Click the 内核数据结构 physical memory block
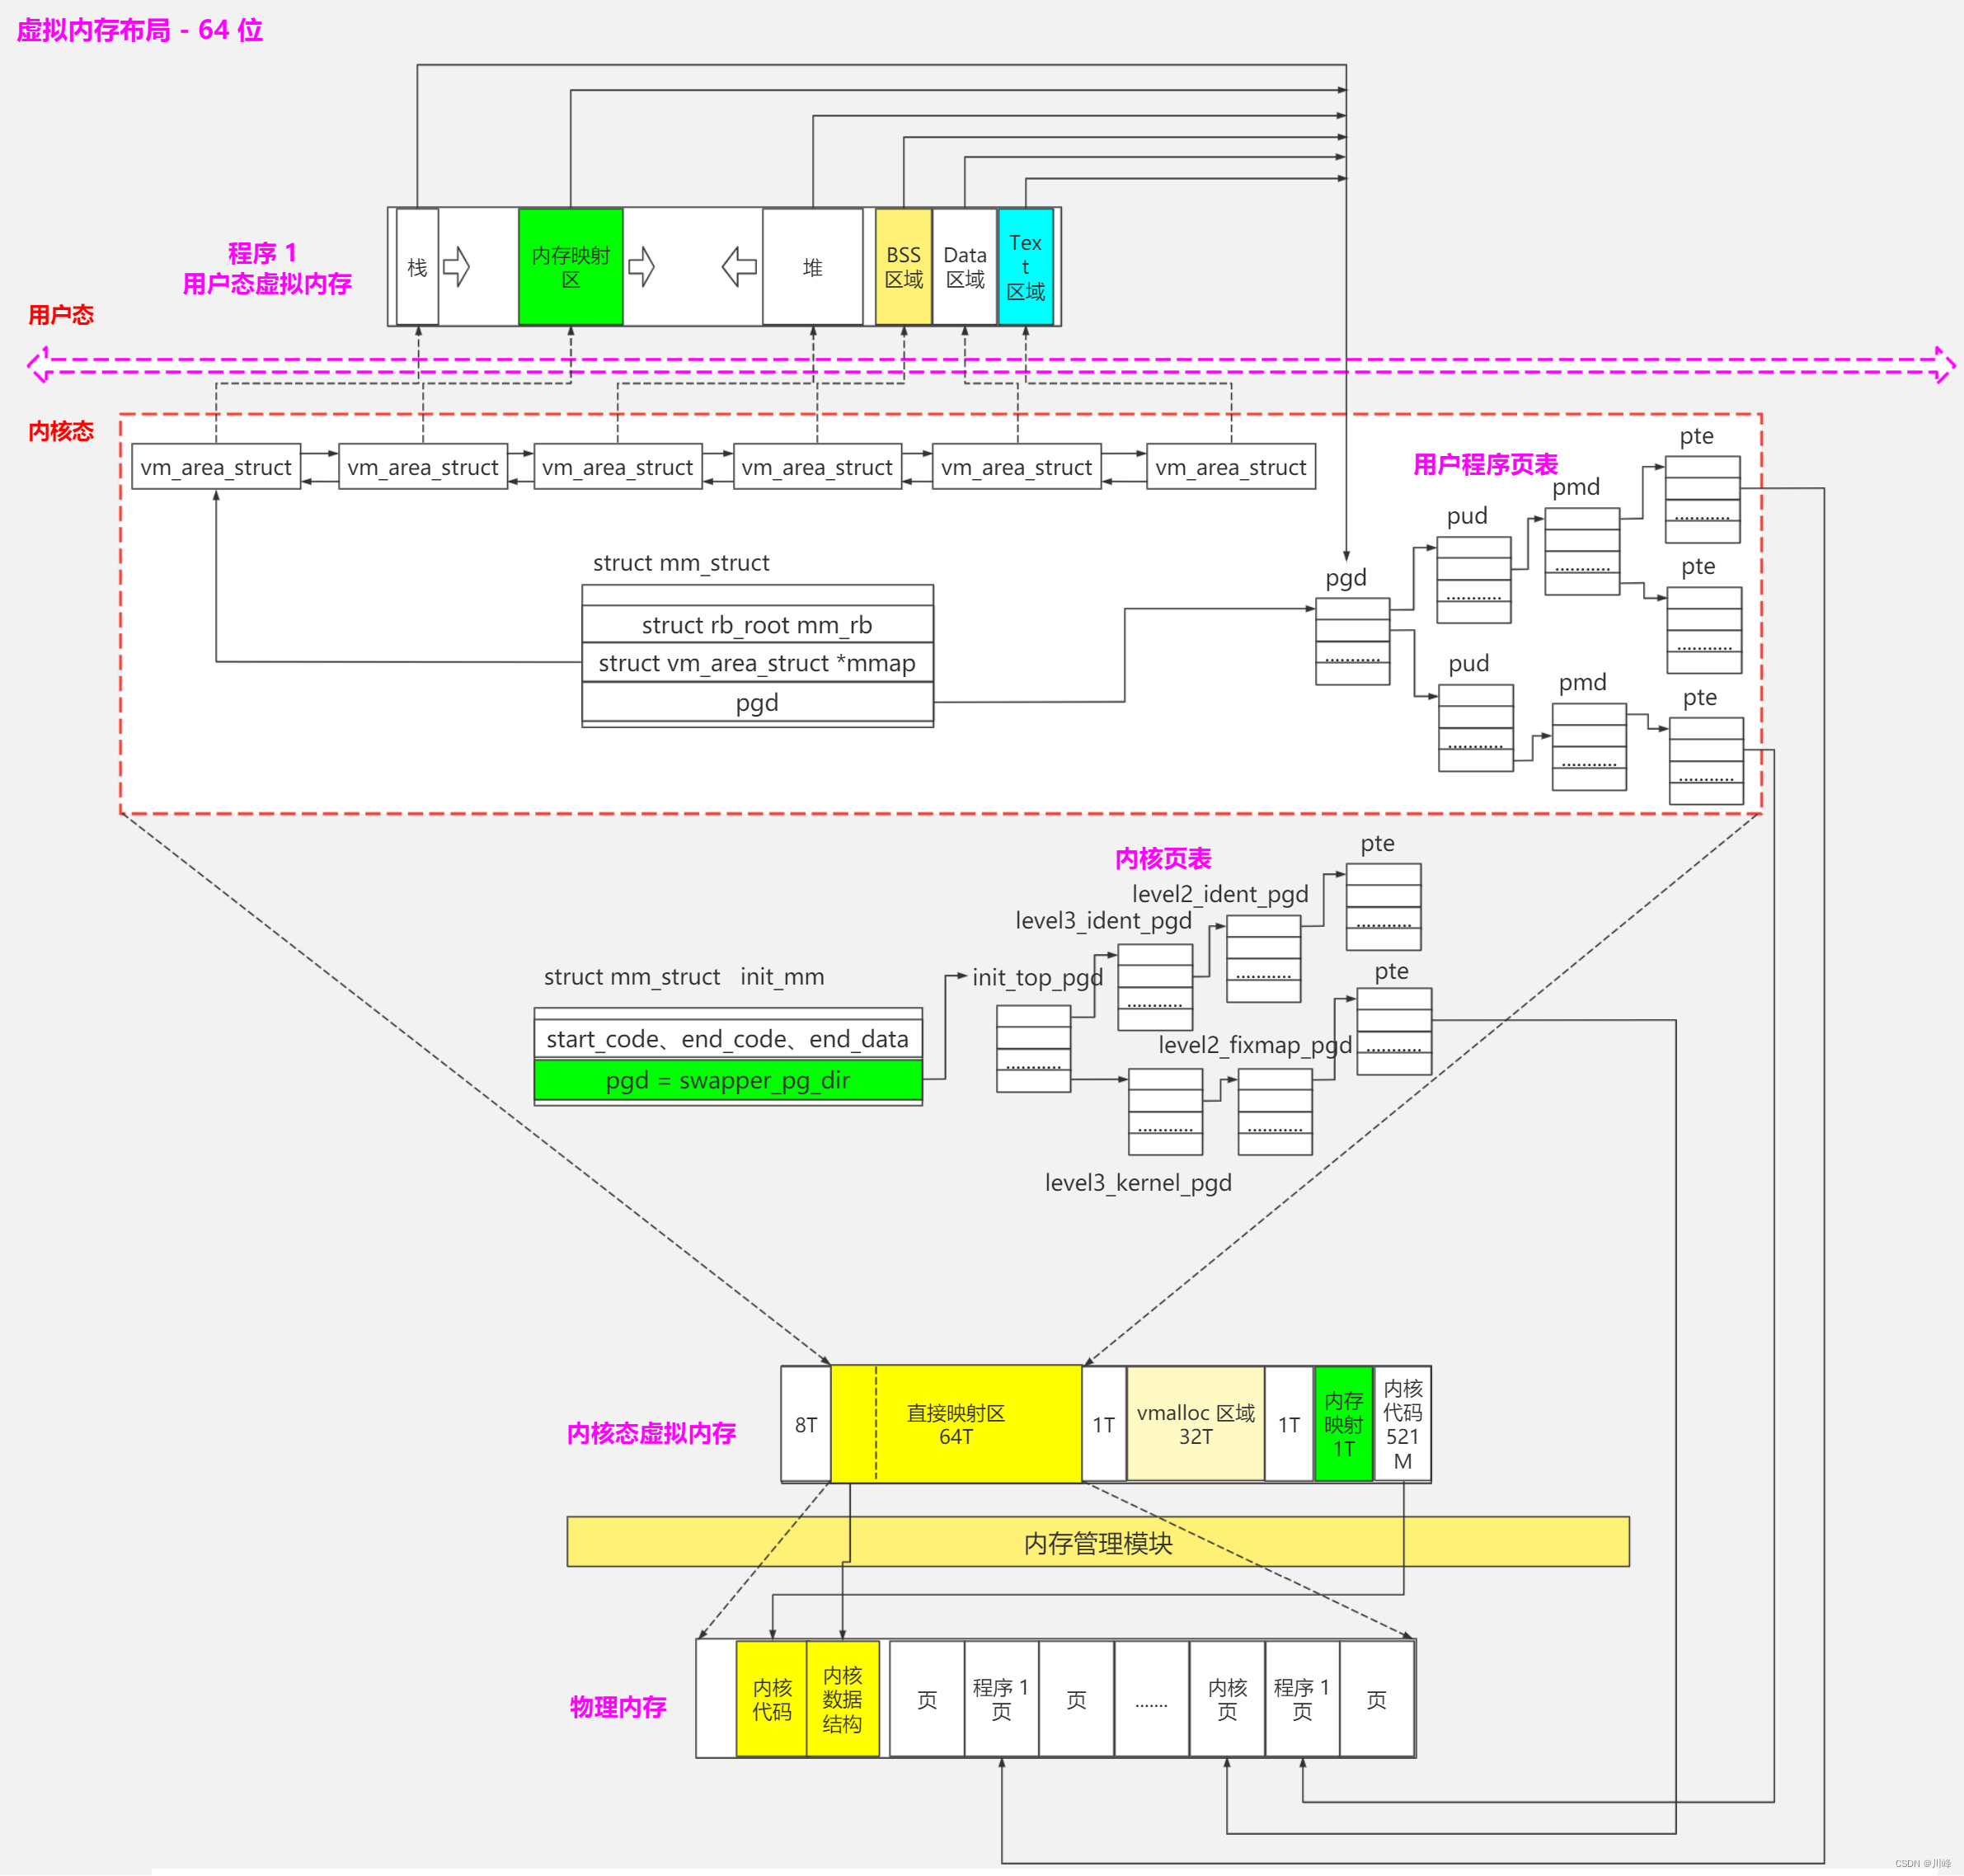The image size is (1964, 1876). pos(842,1699)
